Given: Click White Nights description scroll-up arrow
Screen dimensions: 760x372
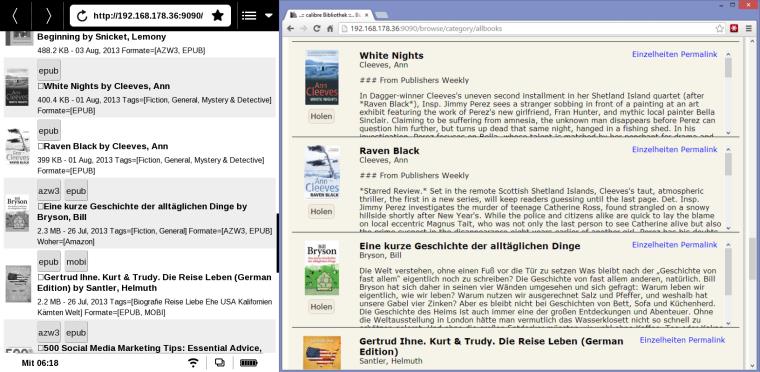Looking at the screenshot, I should (x=728, y=54).
